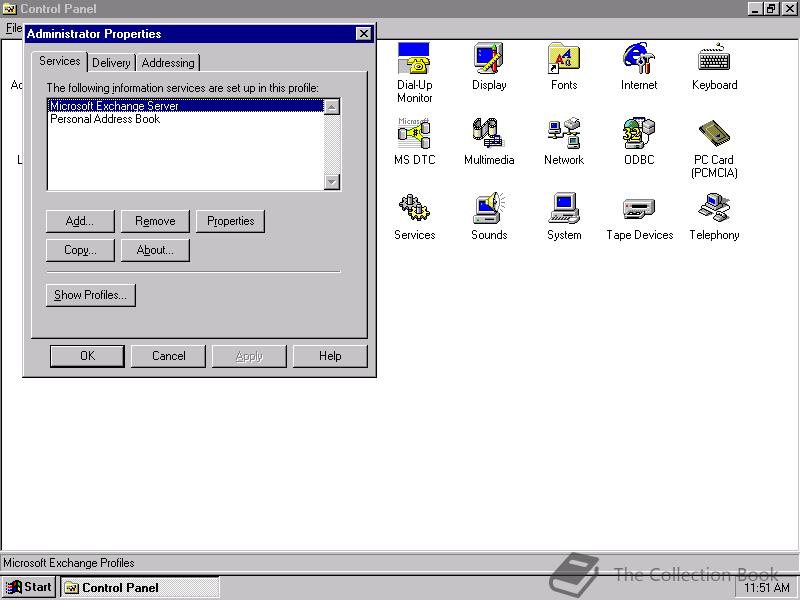Close the Administrator Properties dialog

[363, 34]
